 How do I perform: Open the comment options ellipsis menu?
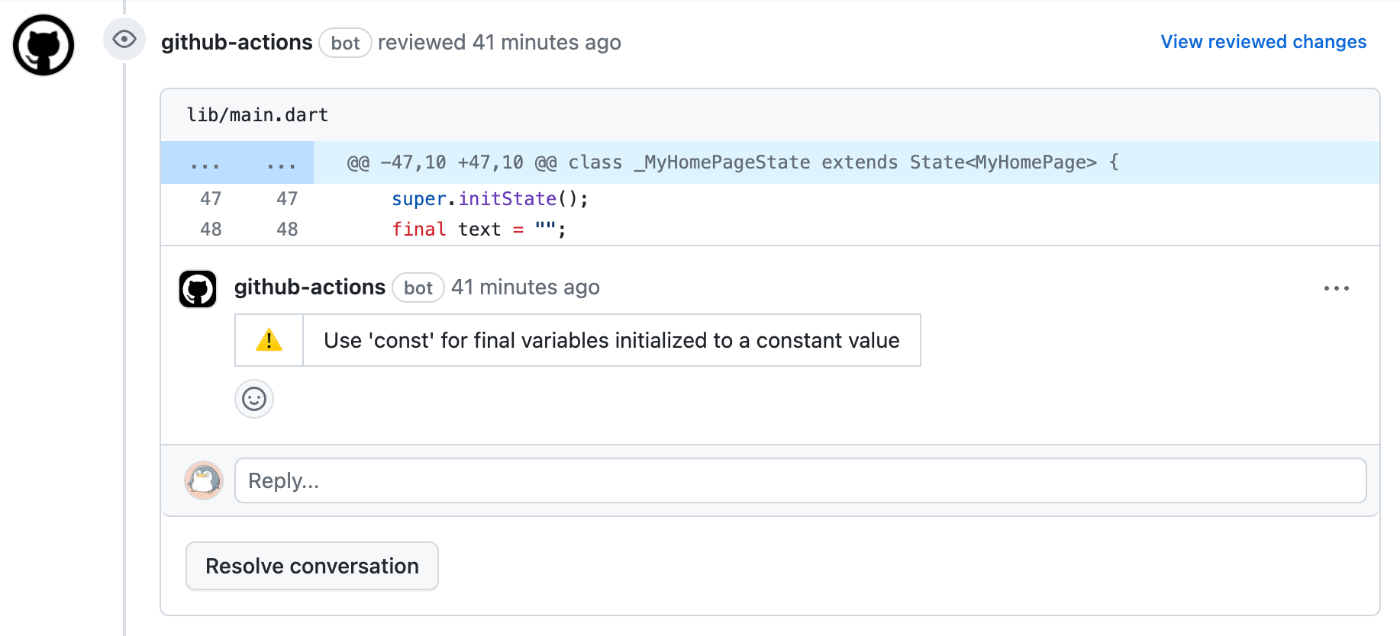pos(1336,288)
